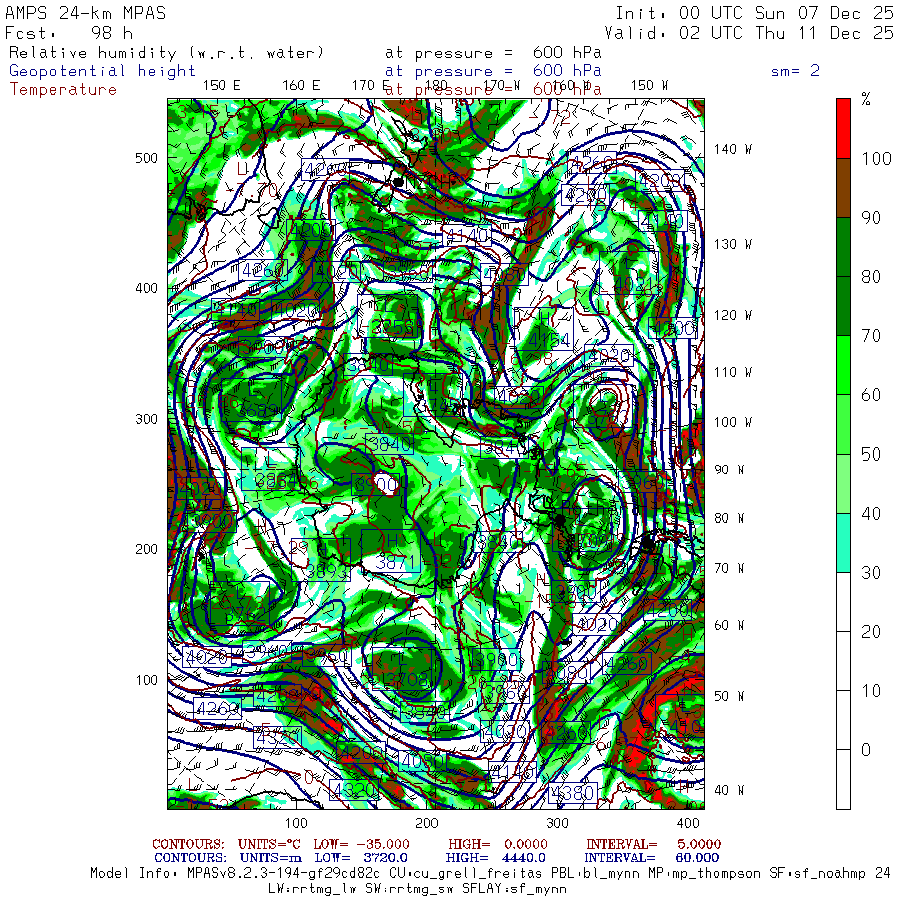Select the '110 W' longitude label
900x900 pixels.
pyautogui.click(x=733, y=373)
